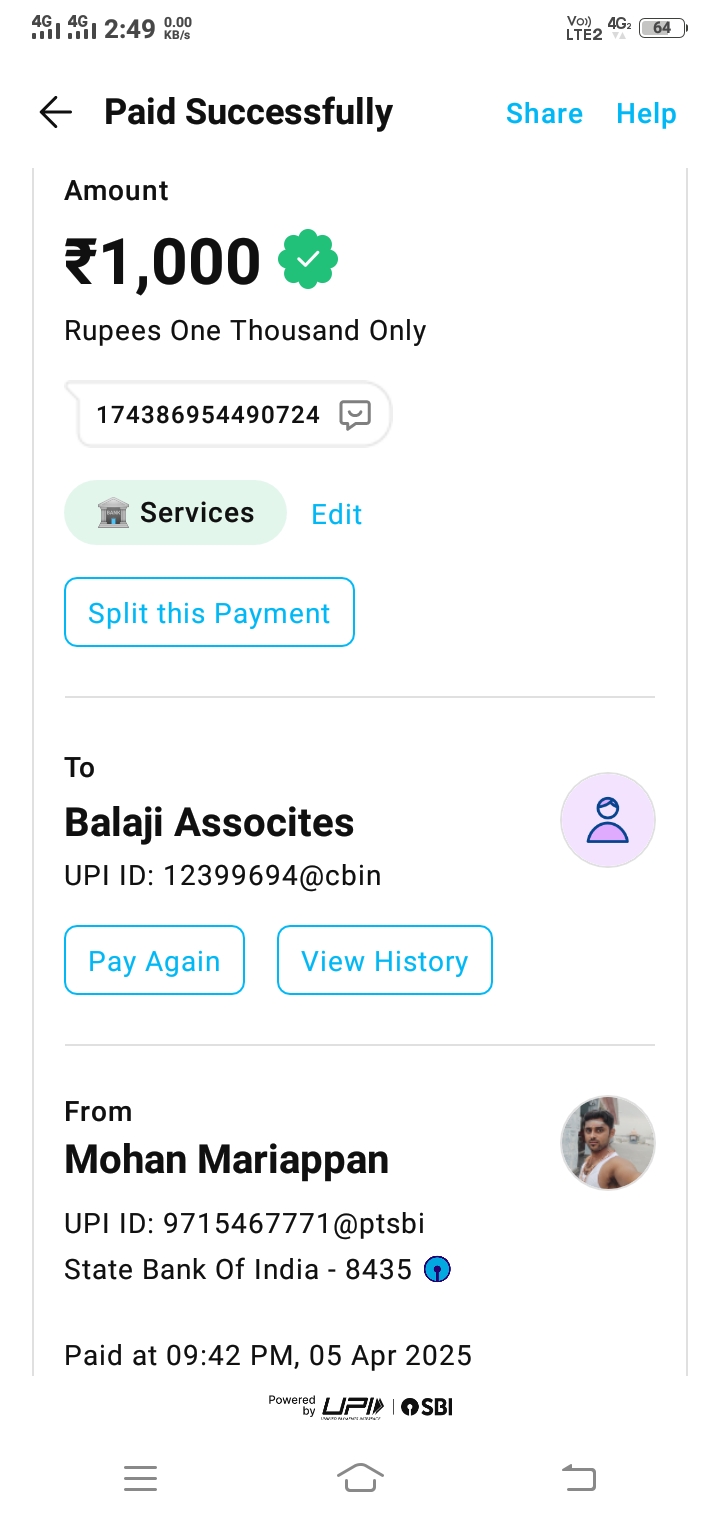Tap the battery indicator in status bar
Image resolution: width=720 pixels, height=1520 pixels.
pos(662,28)
